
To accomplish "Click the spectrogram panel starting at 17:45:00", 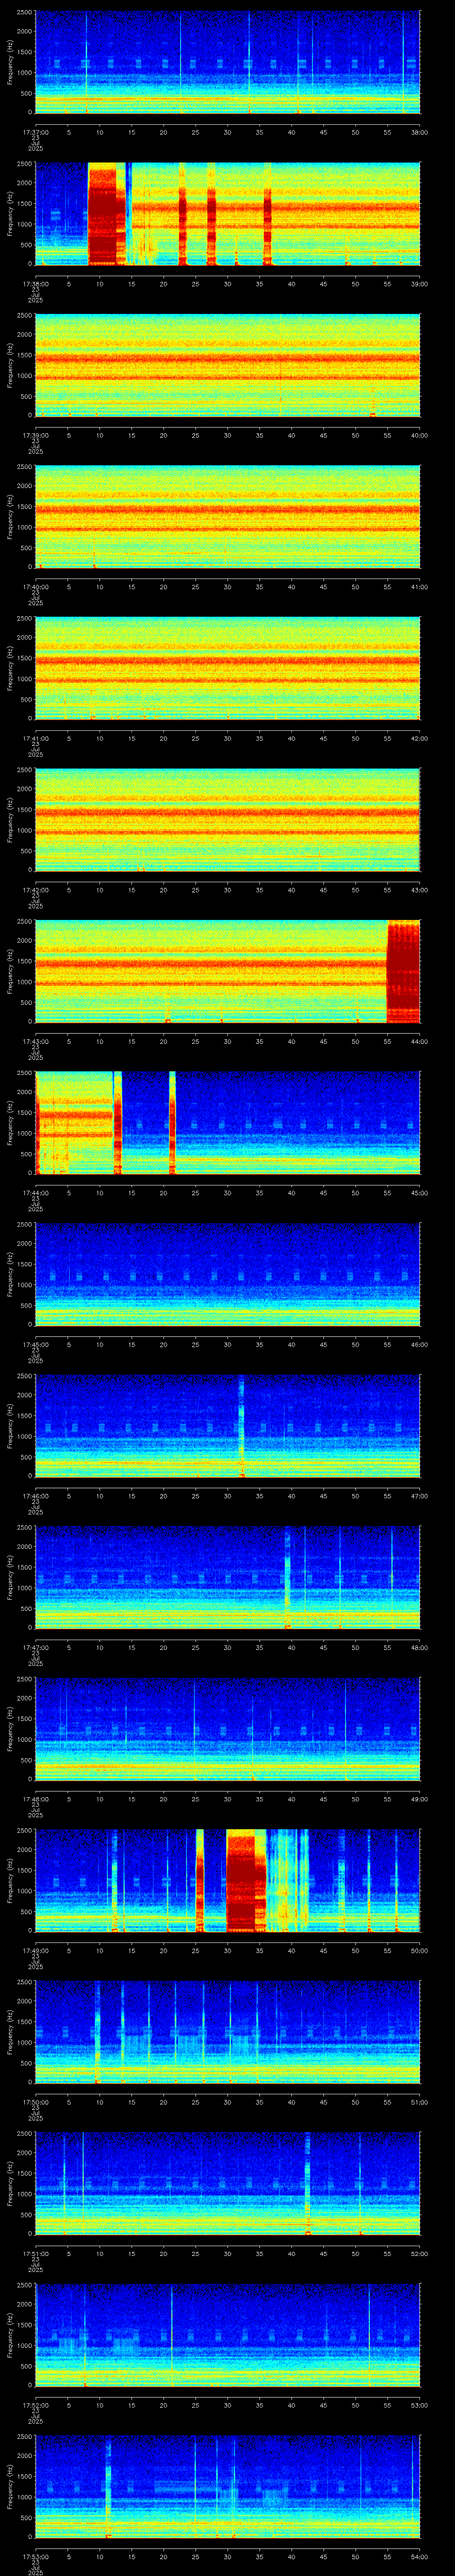I will [228, 1275].
